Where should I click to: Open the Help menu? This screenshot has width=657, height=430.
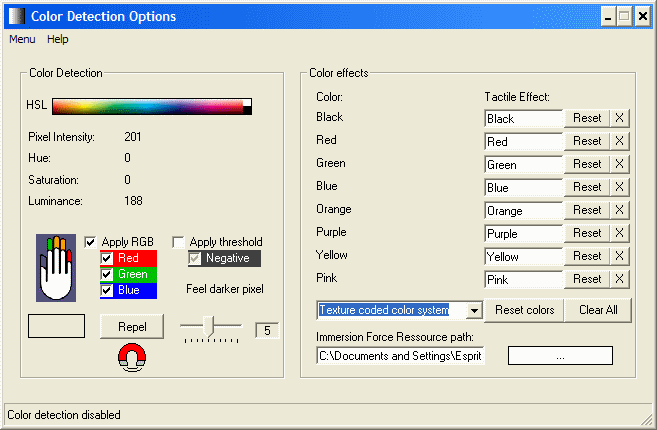57,39
